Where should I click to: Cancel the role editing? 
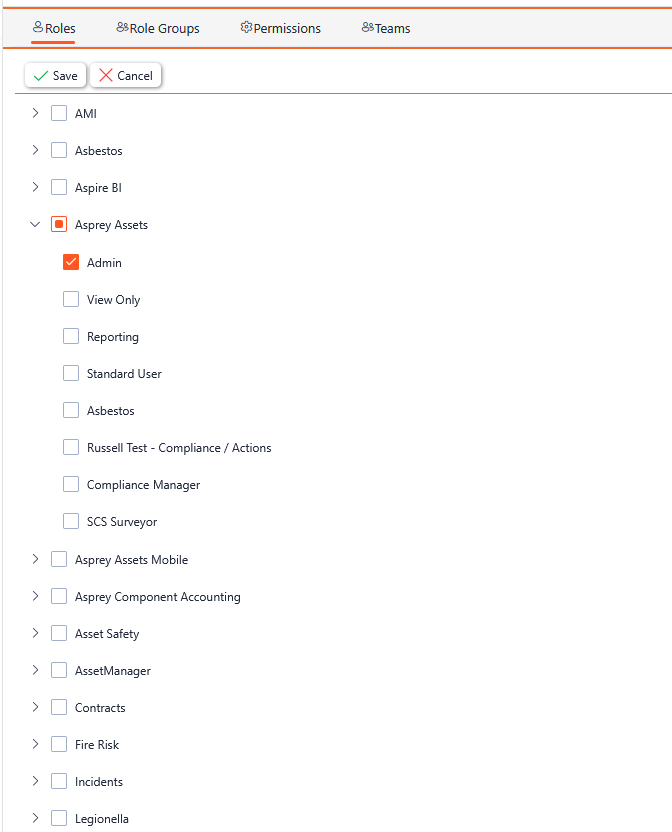[126, 76]
